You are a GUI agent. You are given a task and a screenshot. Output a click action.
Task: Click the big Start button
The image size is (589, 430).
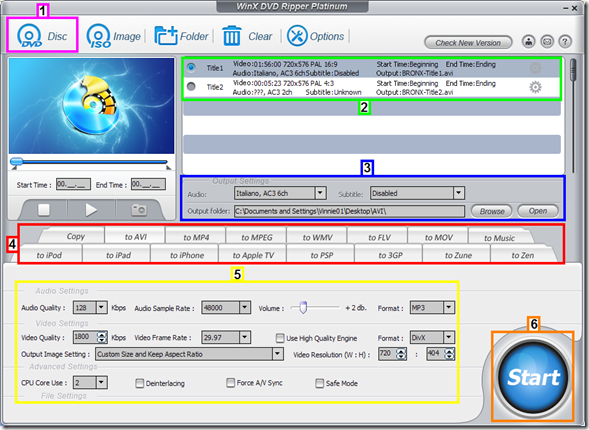click(533, 377)
